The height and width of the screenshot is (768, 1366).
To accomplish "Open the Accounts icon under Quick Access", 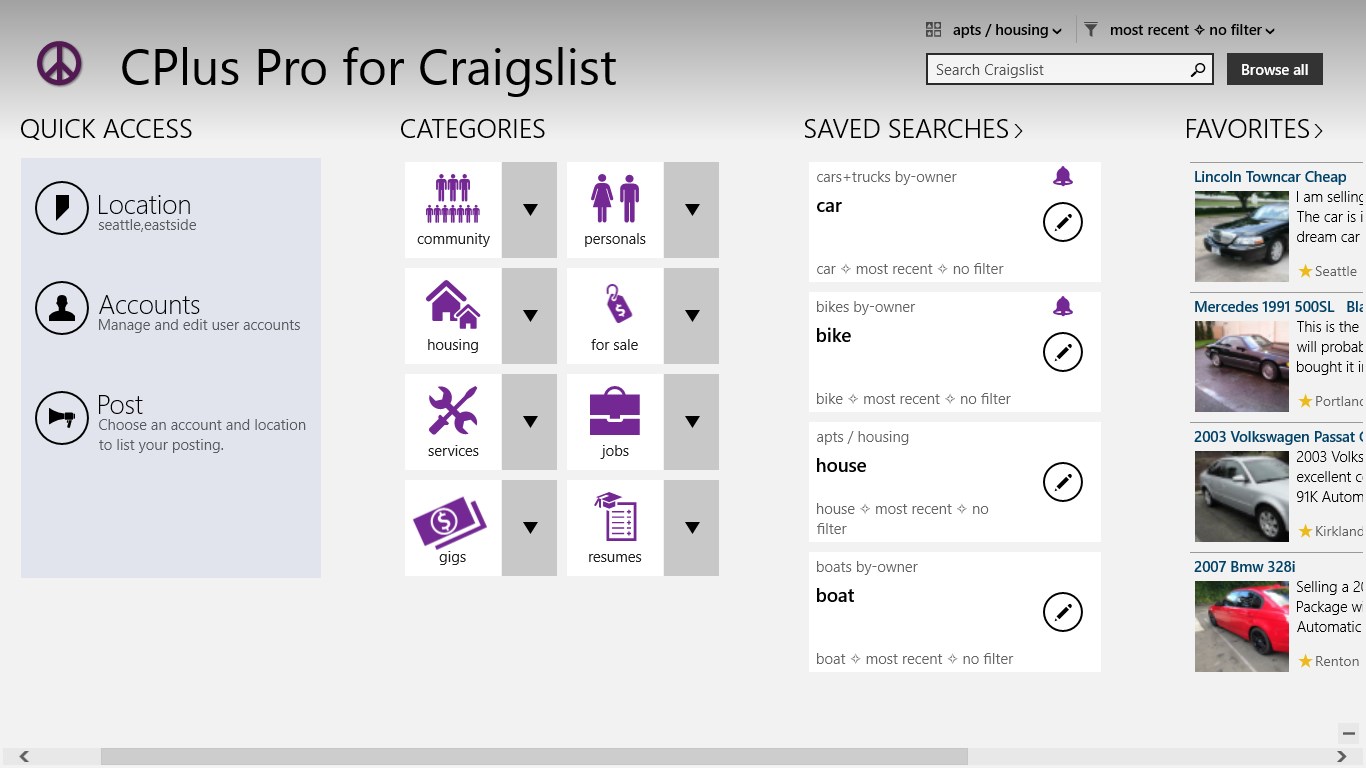I will coord(61,308).
